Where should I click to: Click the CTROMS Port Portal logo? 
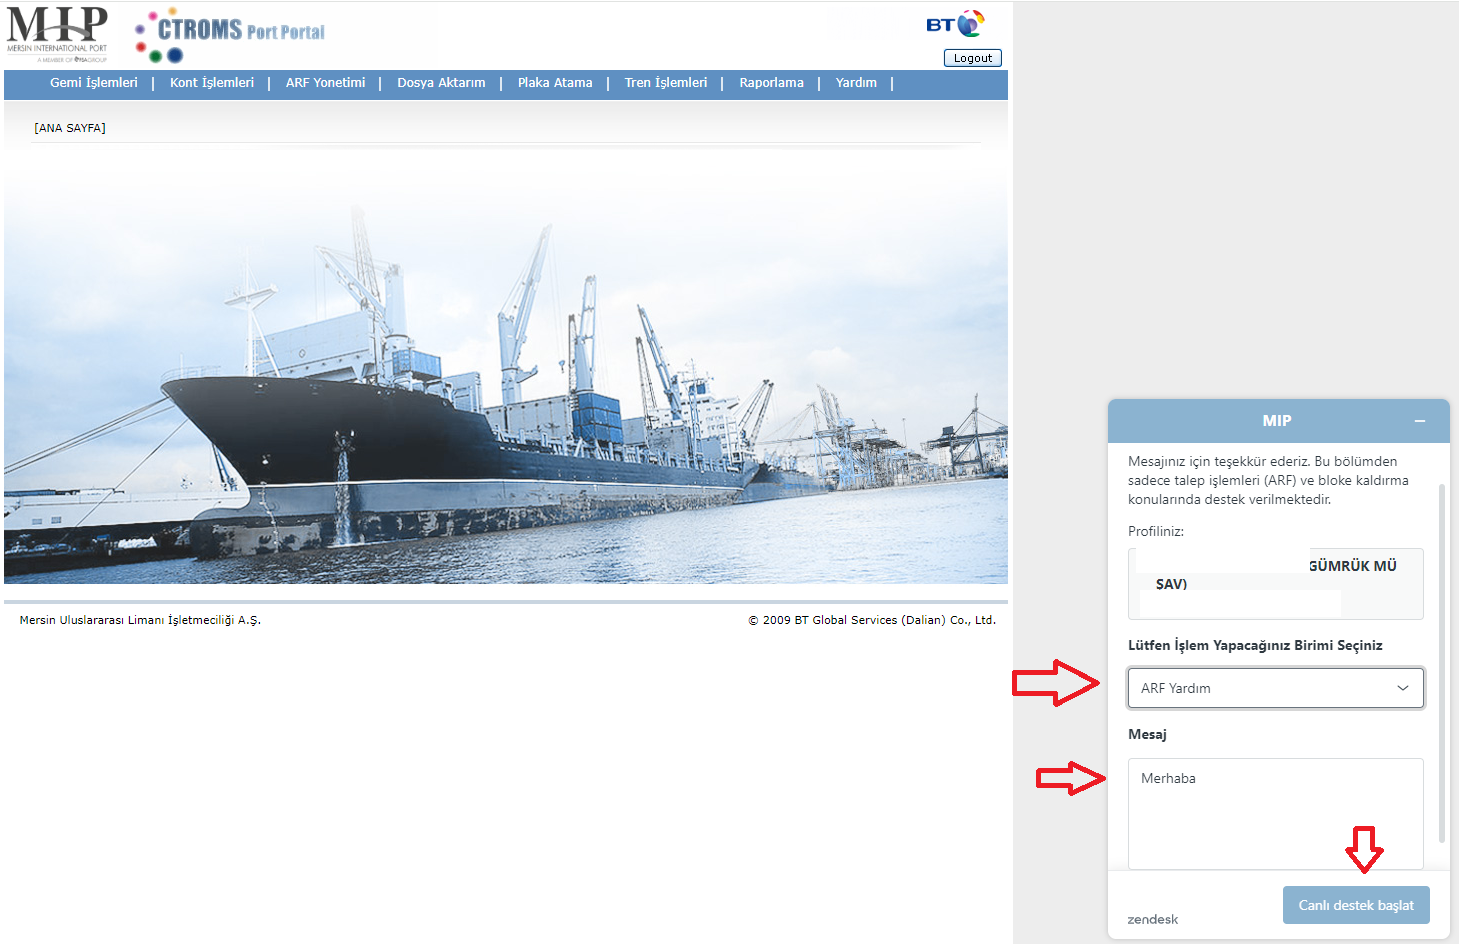click(x=231, y=36)
